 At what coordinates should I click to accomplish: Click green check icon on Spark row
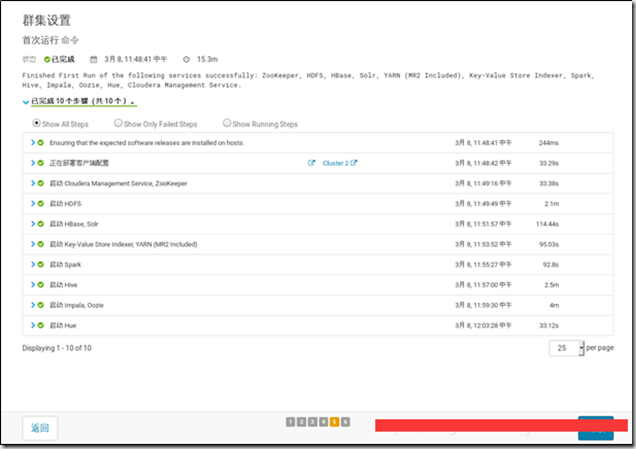pos(41,264)
